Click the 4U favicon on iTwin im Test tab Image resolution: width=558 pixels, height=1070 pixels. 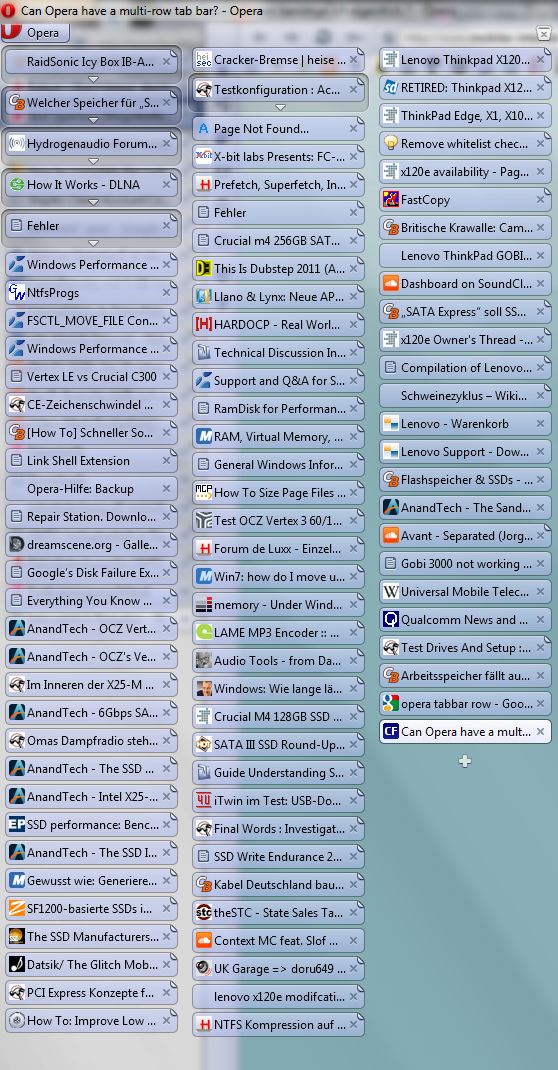tap(203, 800)
